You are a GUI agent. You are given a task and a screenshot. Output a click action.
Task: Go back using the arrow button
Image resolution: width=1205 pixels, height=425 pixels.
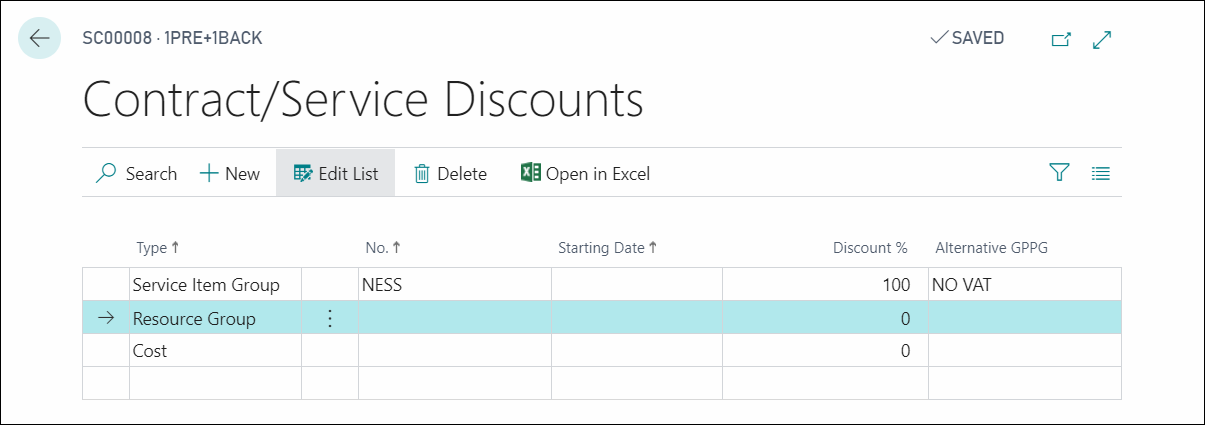[x=39, y=38]
